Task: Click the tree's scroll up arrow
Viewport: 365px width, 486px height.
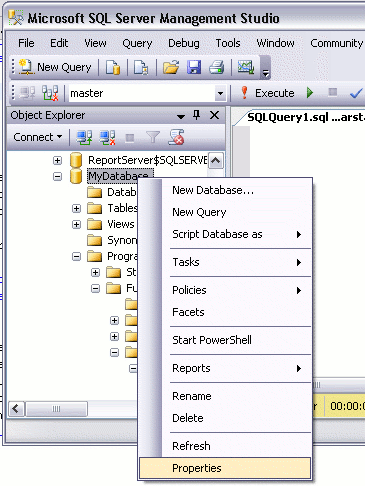Action: (216, 161)
